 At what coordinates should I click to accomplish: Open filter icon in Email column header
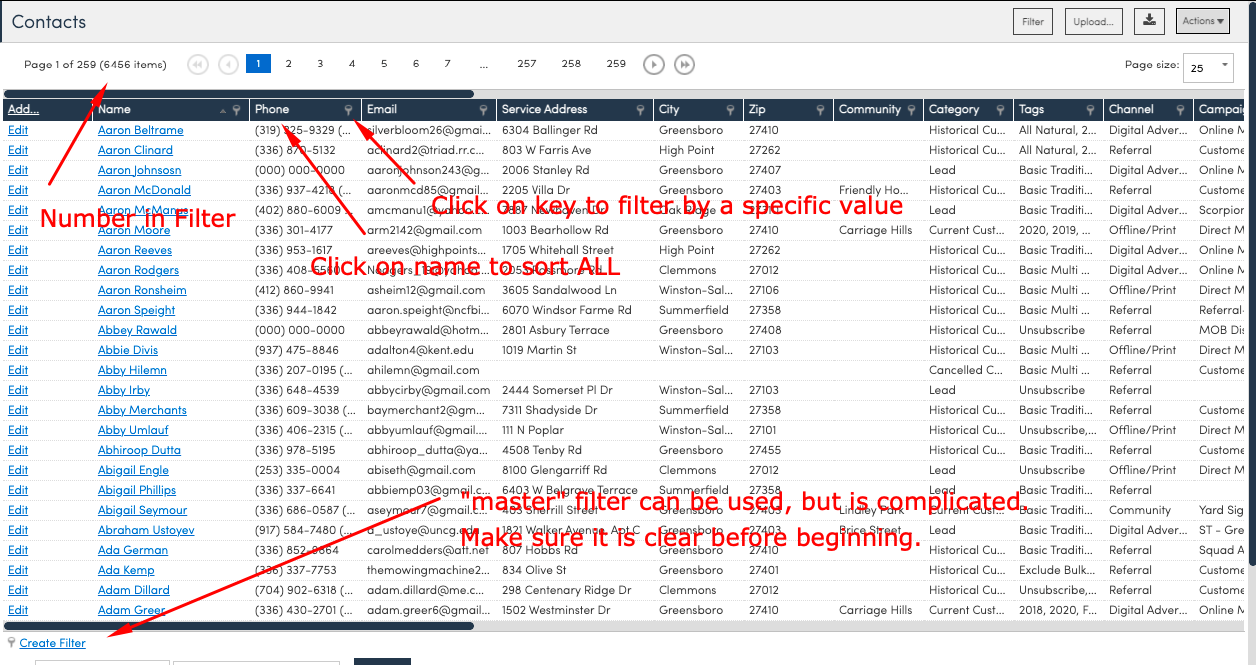[x=483, y=110]
